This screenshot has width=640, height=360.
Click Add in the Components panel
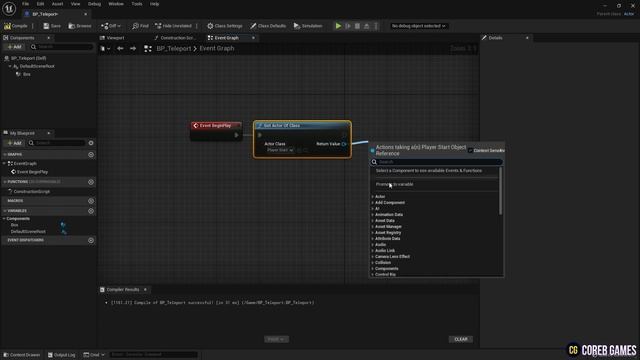click(14, 47)
